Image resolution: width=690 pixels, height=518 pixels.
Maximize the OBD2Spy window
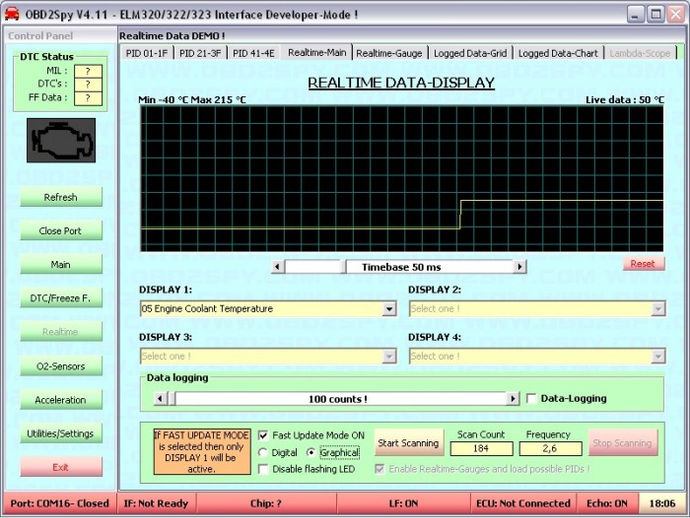(x=656, y=15)
